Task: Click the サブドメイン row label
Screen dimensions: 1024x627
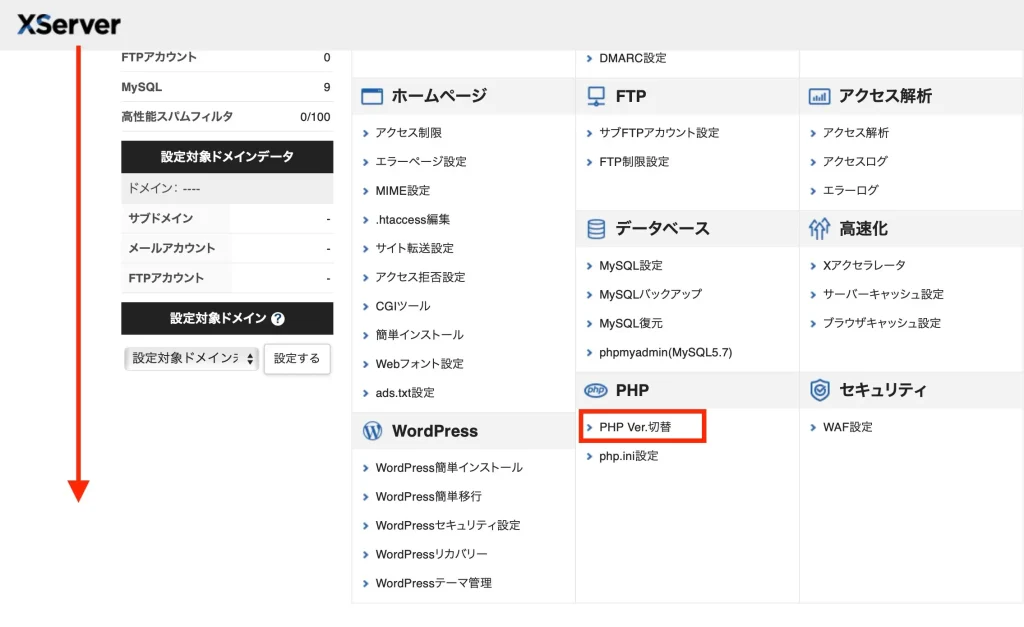Action: tap(161, 218)
